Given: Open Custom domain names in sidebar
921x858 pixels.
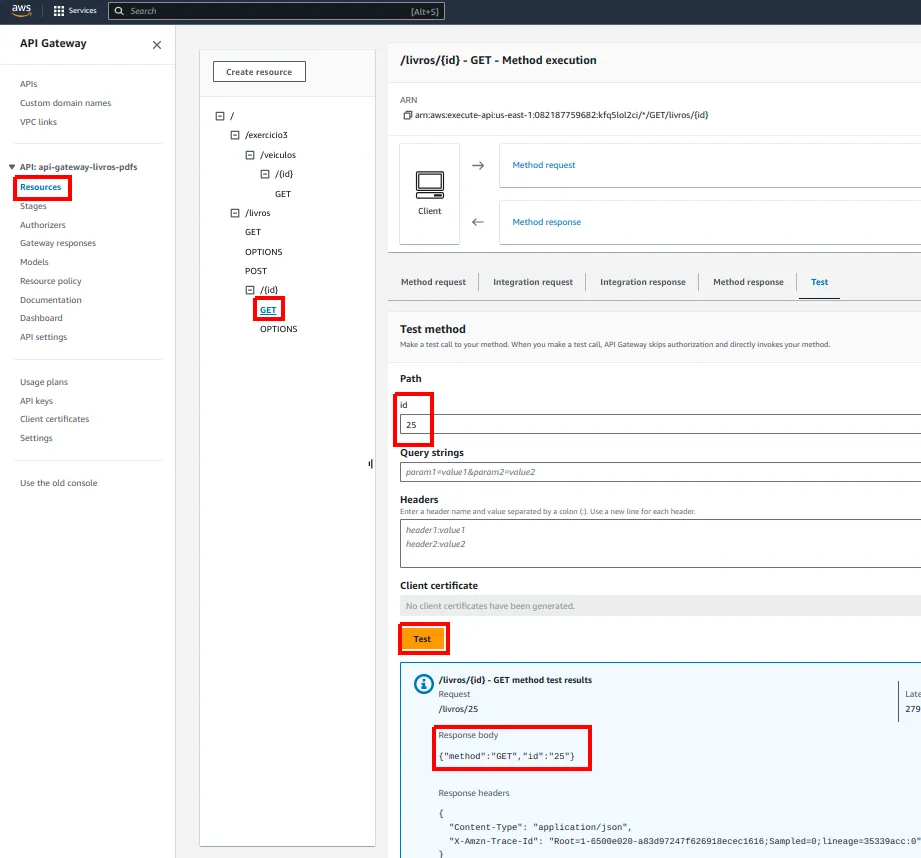Looking at the screenshot, I should point(65,103).
